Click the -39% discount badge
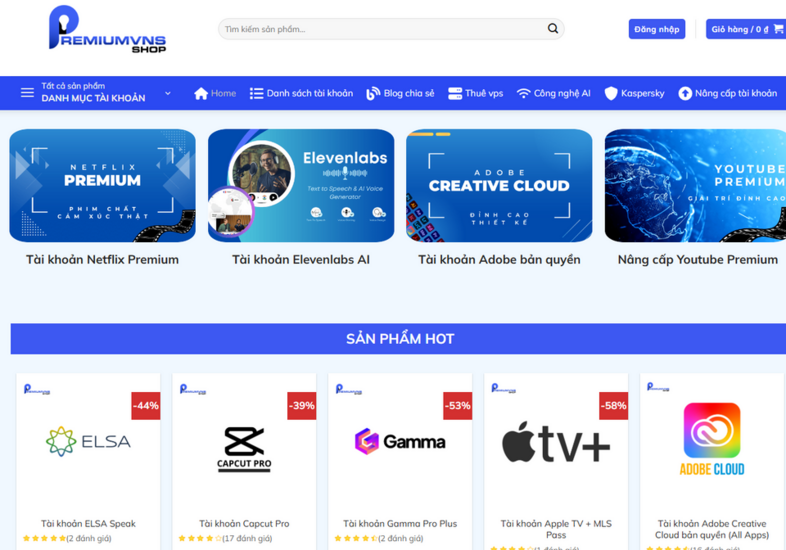Viewport: 786px width, 550px height. click(302, 406)
